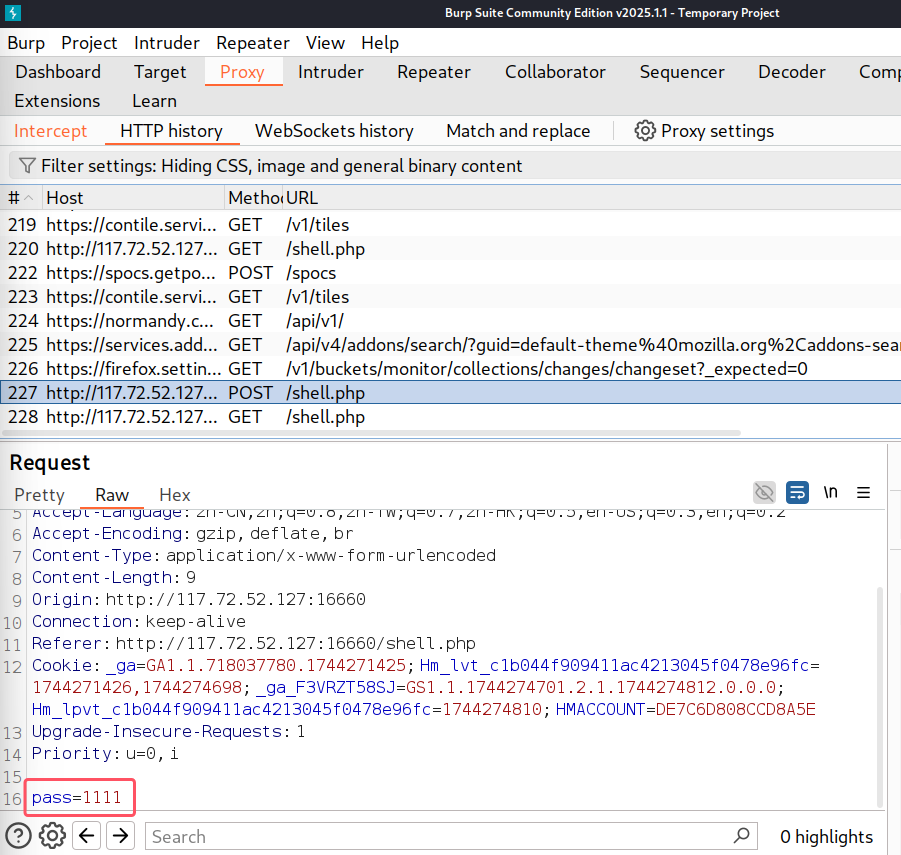Toggle show \n newline characters
Screen dimensions: 901x855
coord(830,492)
